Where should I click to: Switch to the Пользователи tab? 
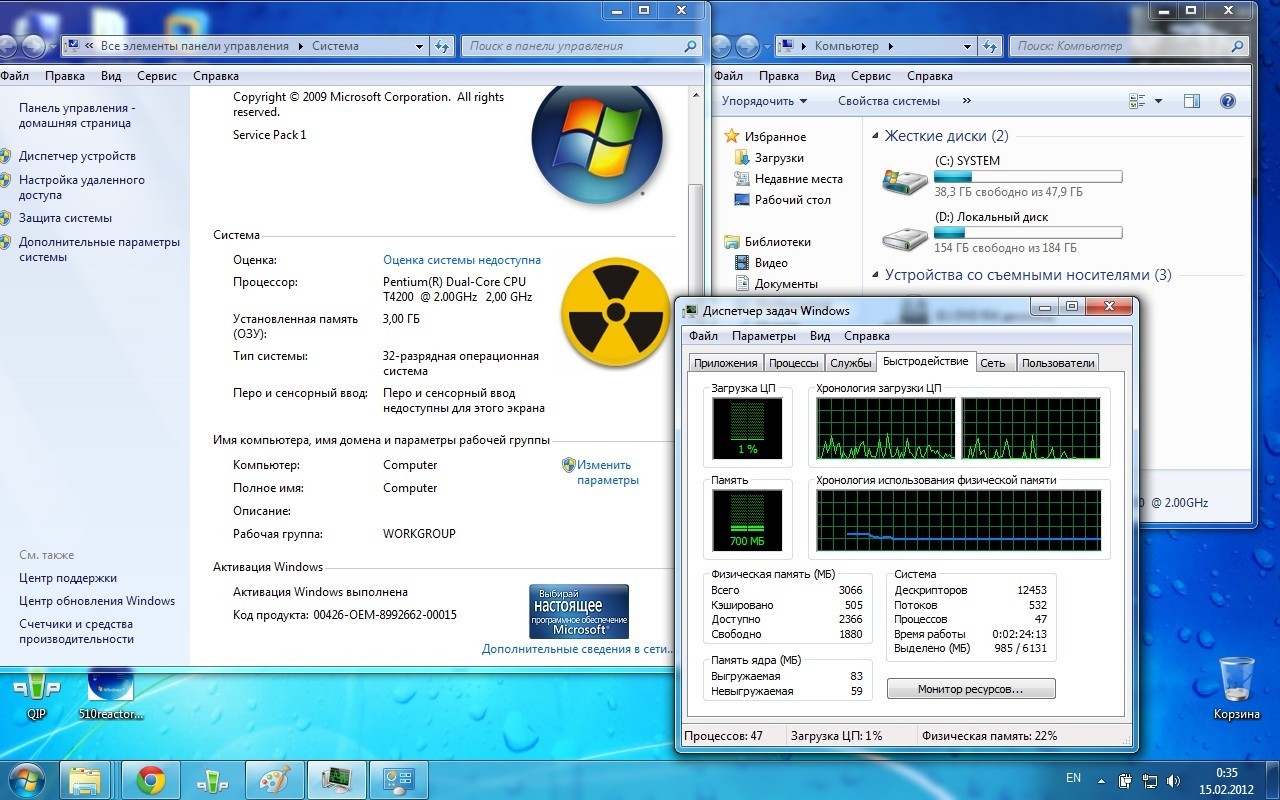(x=1058, y=363)
